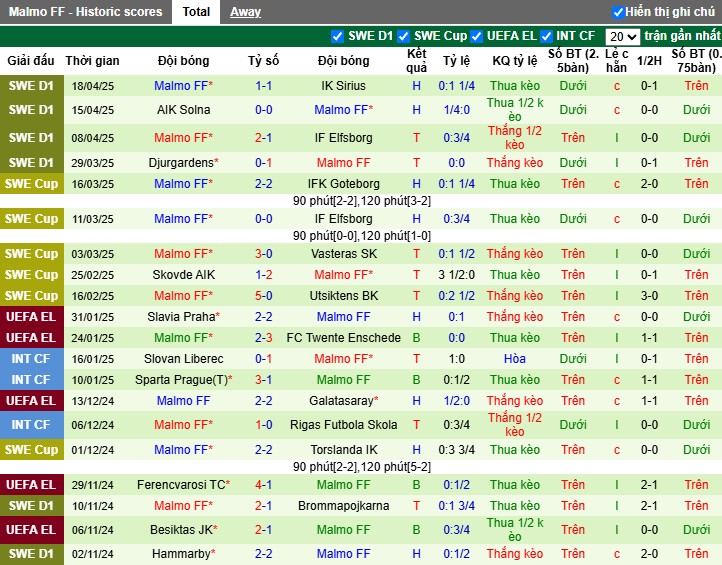Open Rigas Futbola Skola team link
722x565 pixels.
344,425
